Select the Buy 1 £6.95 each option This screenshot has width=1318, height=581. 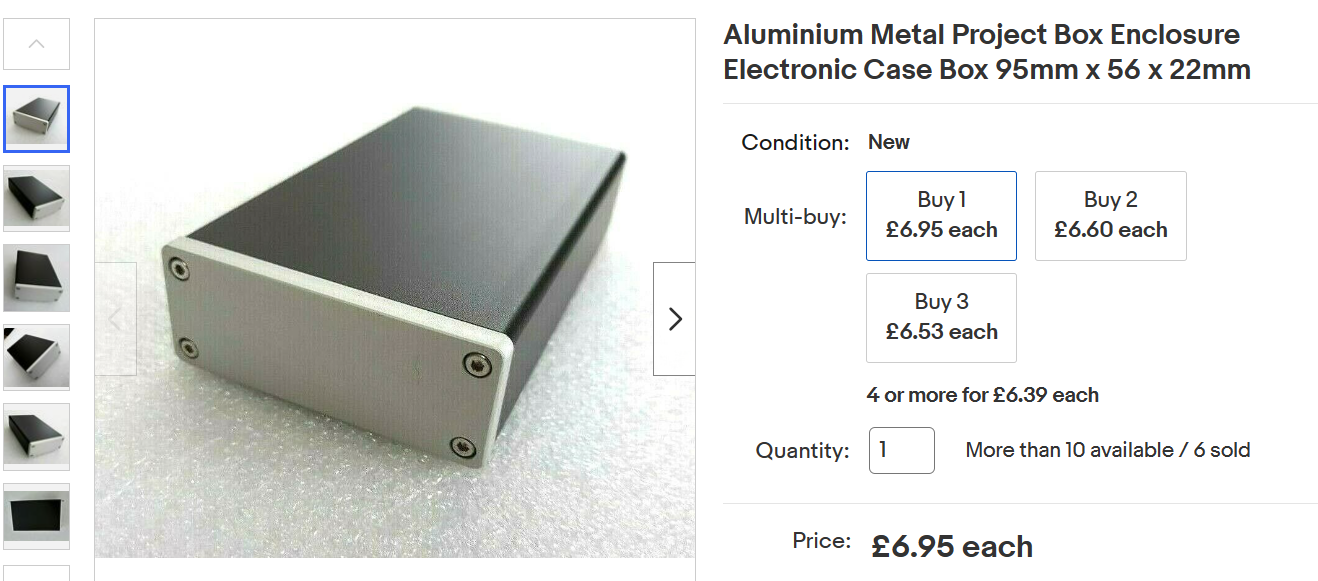click(941, 216)
